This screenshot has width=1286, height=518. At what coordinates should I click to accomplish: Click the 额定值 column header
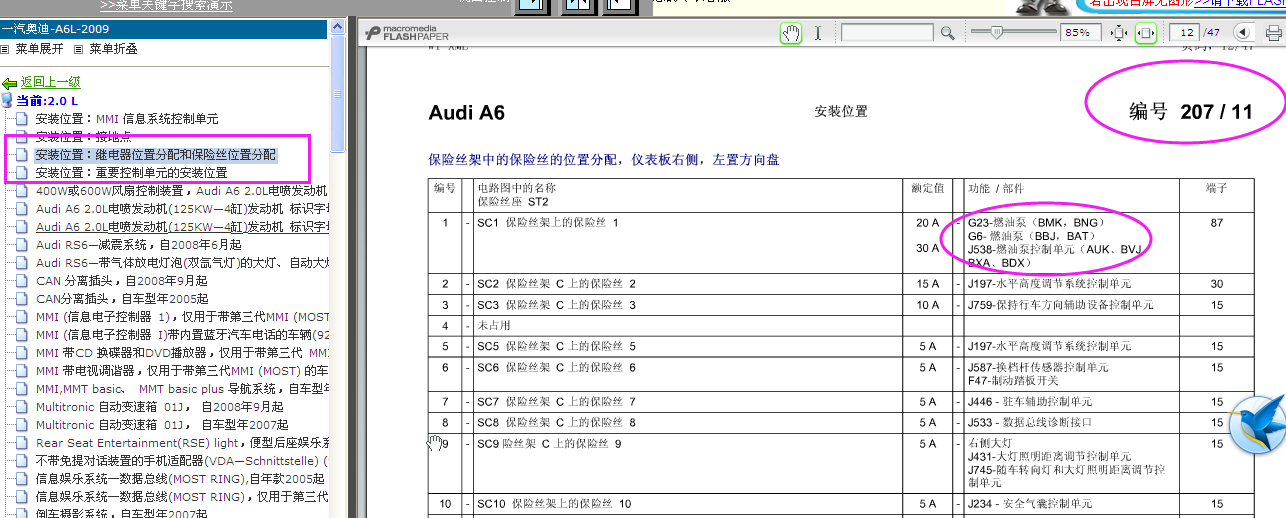pyautogui.click(x=927, y=188)
